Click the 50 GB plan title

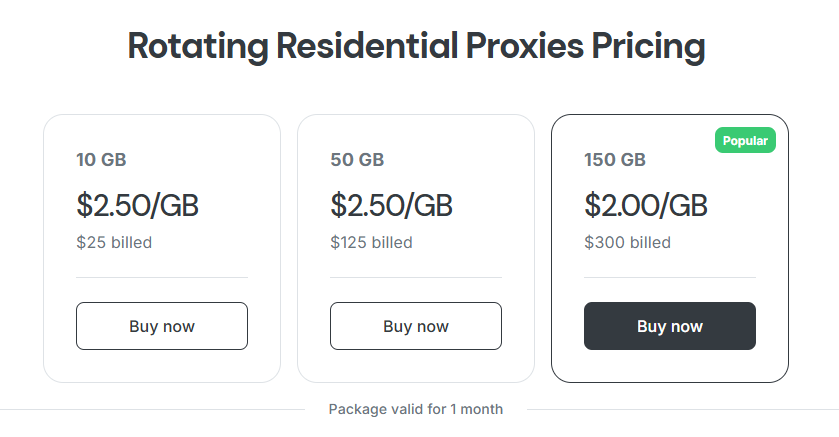click(x=357, y=159)
